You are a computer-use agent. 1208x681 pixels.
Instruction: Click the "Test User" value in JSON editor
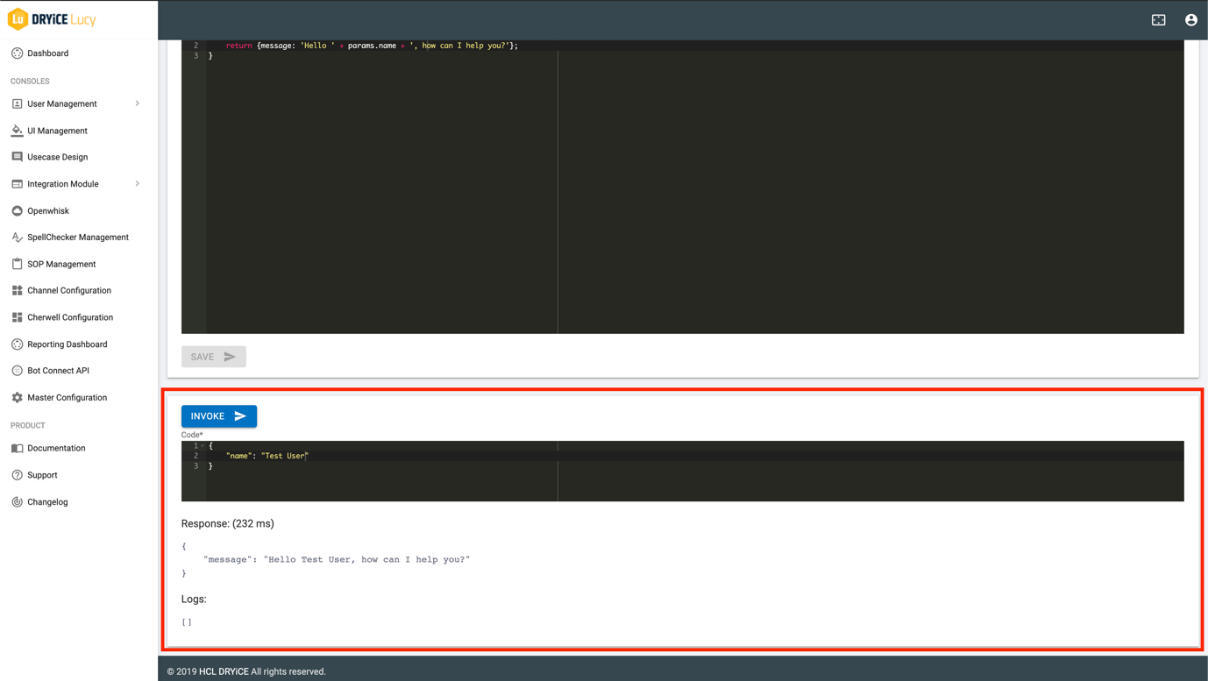click(x=285, y=456)
